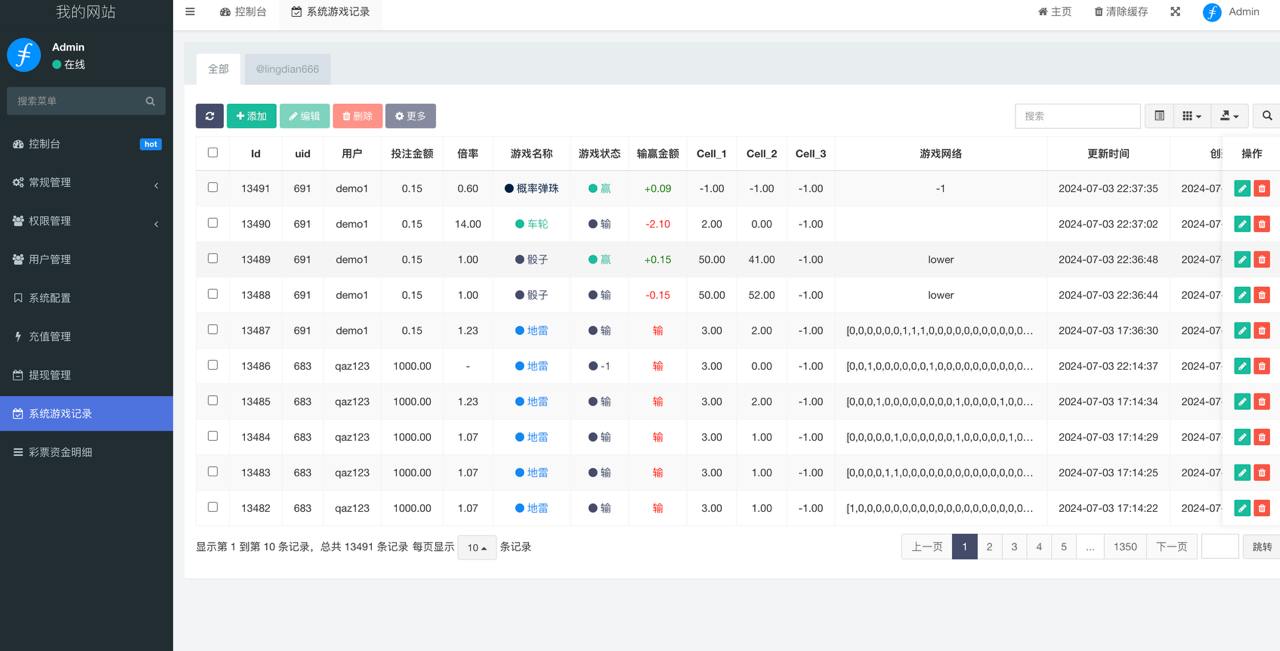Viewport: 1280px width, 651px height.
Task: Click search icon in sidebar menu search
Action: (150, 101)
